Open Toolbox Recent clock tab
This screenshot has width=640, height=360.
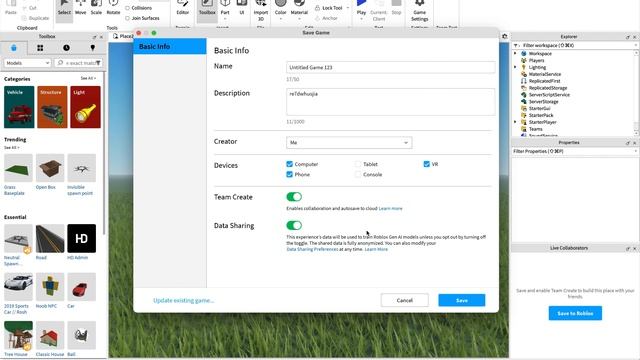(66, 48)
